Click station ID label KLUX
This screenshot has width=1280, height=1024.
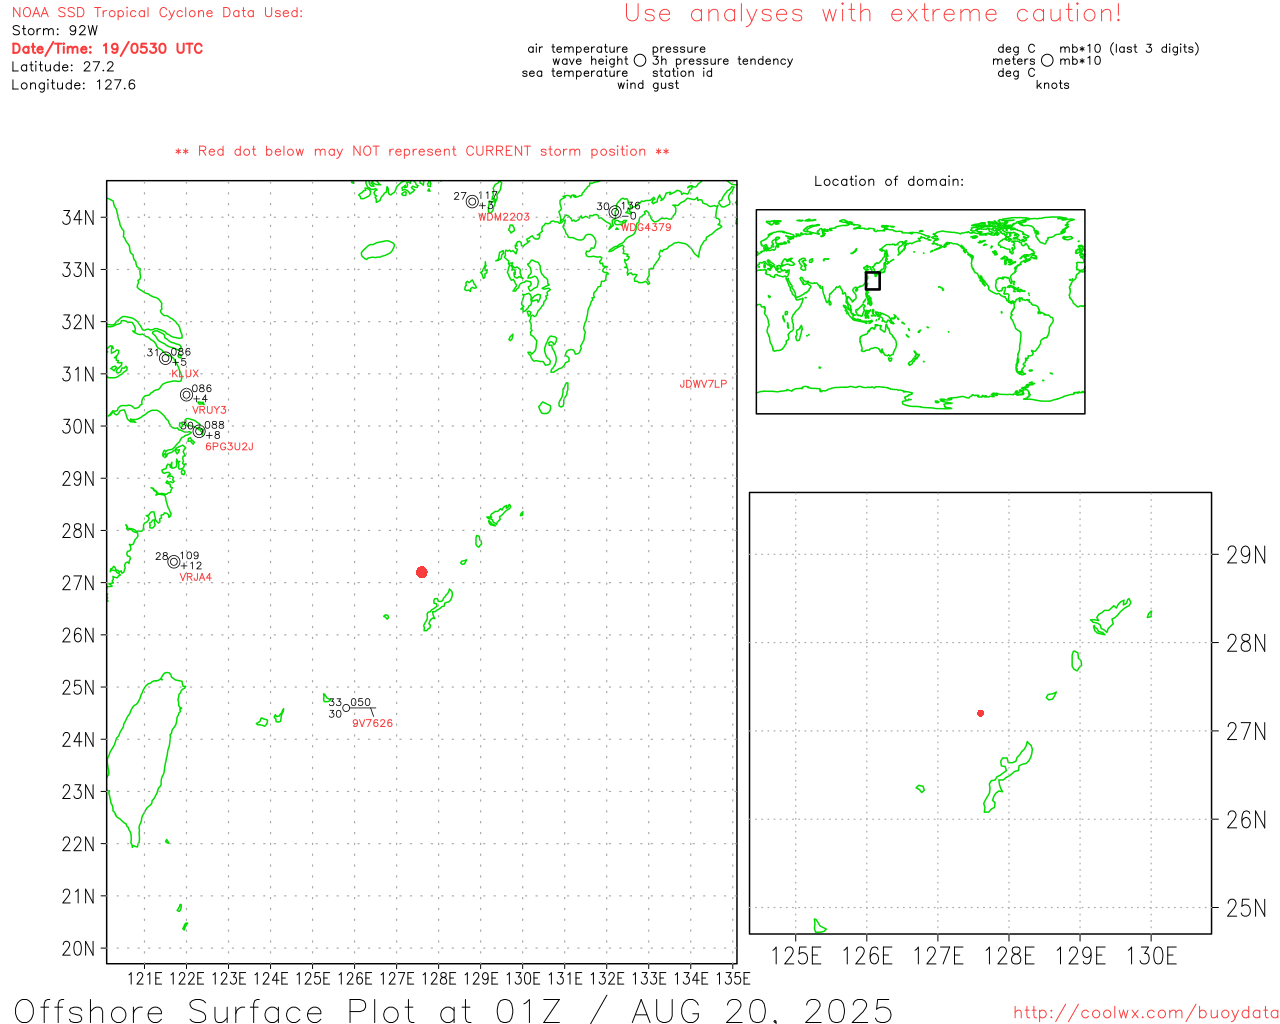(x=185, y=374)
